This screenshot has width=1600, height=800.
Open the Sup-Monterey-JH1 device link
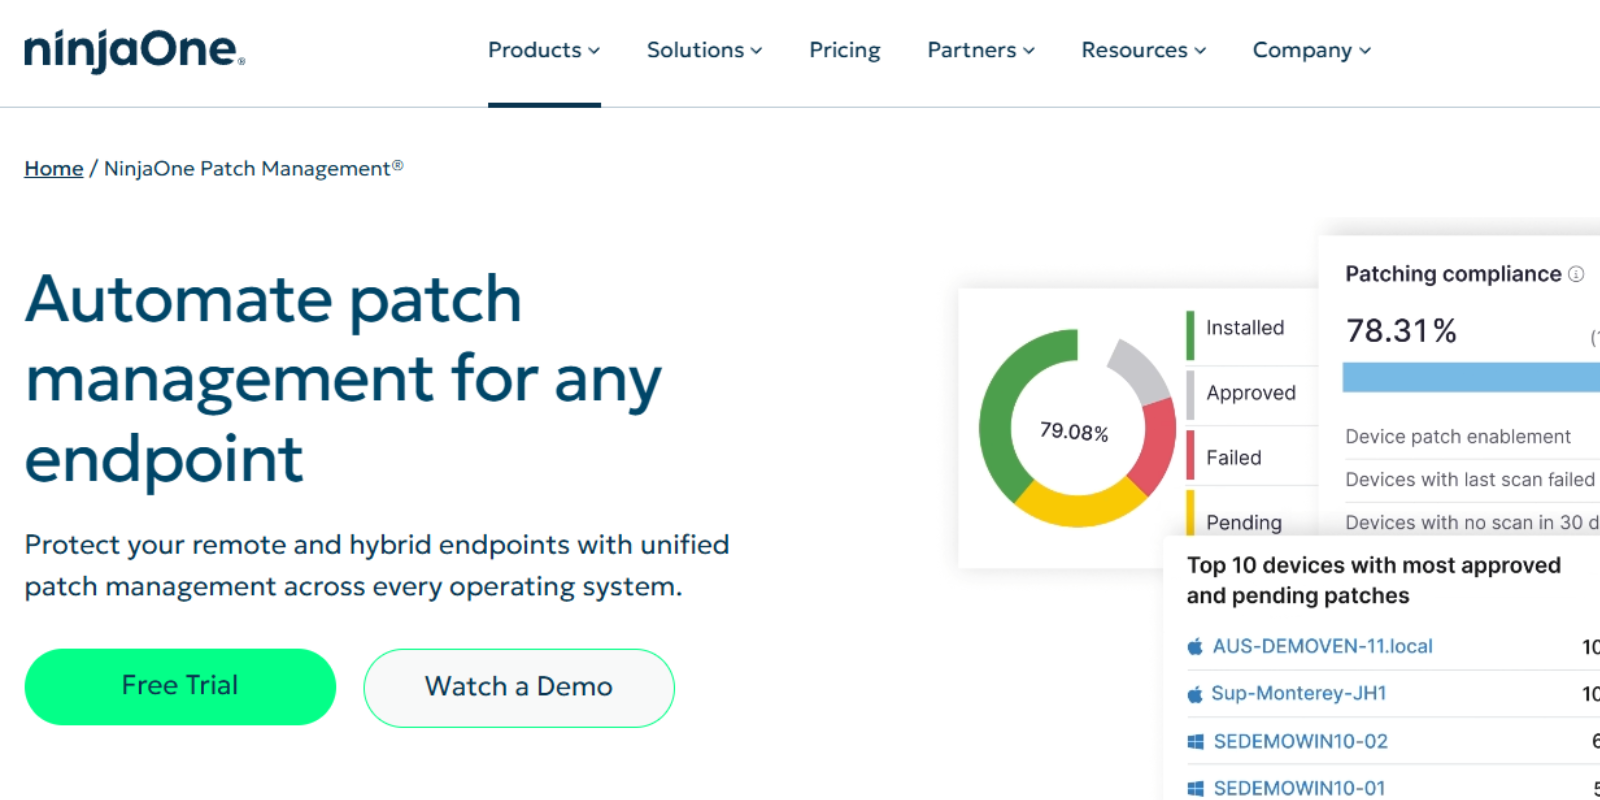pos(1299,693)
